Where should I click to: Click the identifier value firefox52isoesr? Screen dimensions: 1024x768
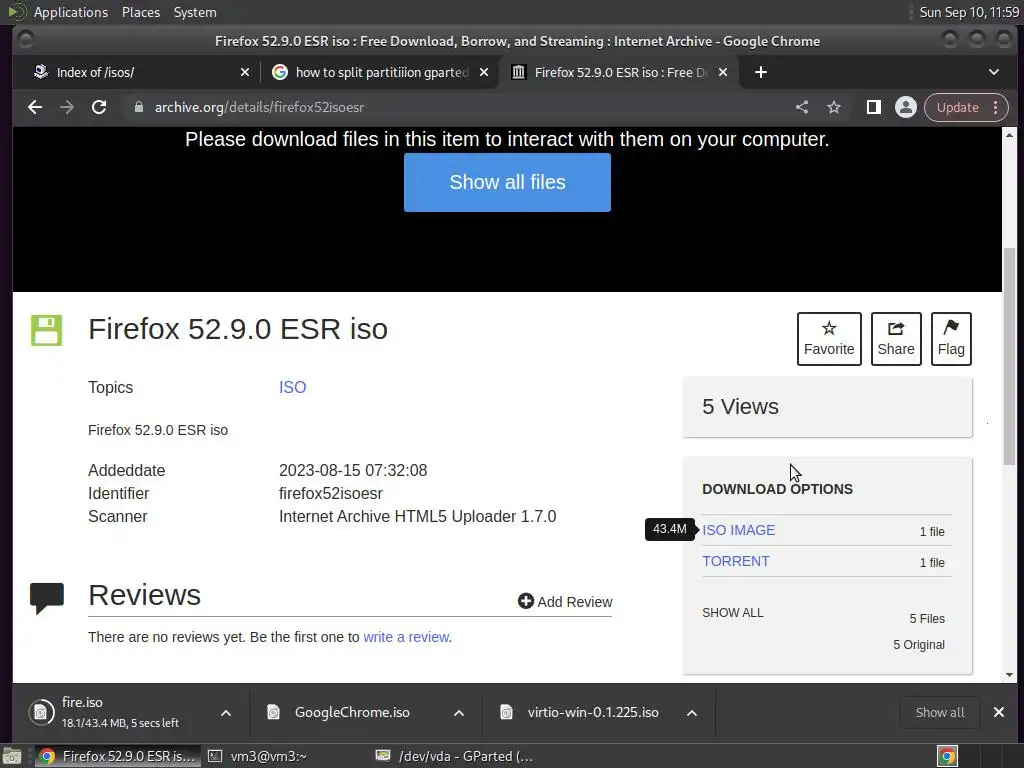coord(330,494)
